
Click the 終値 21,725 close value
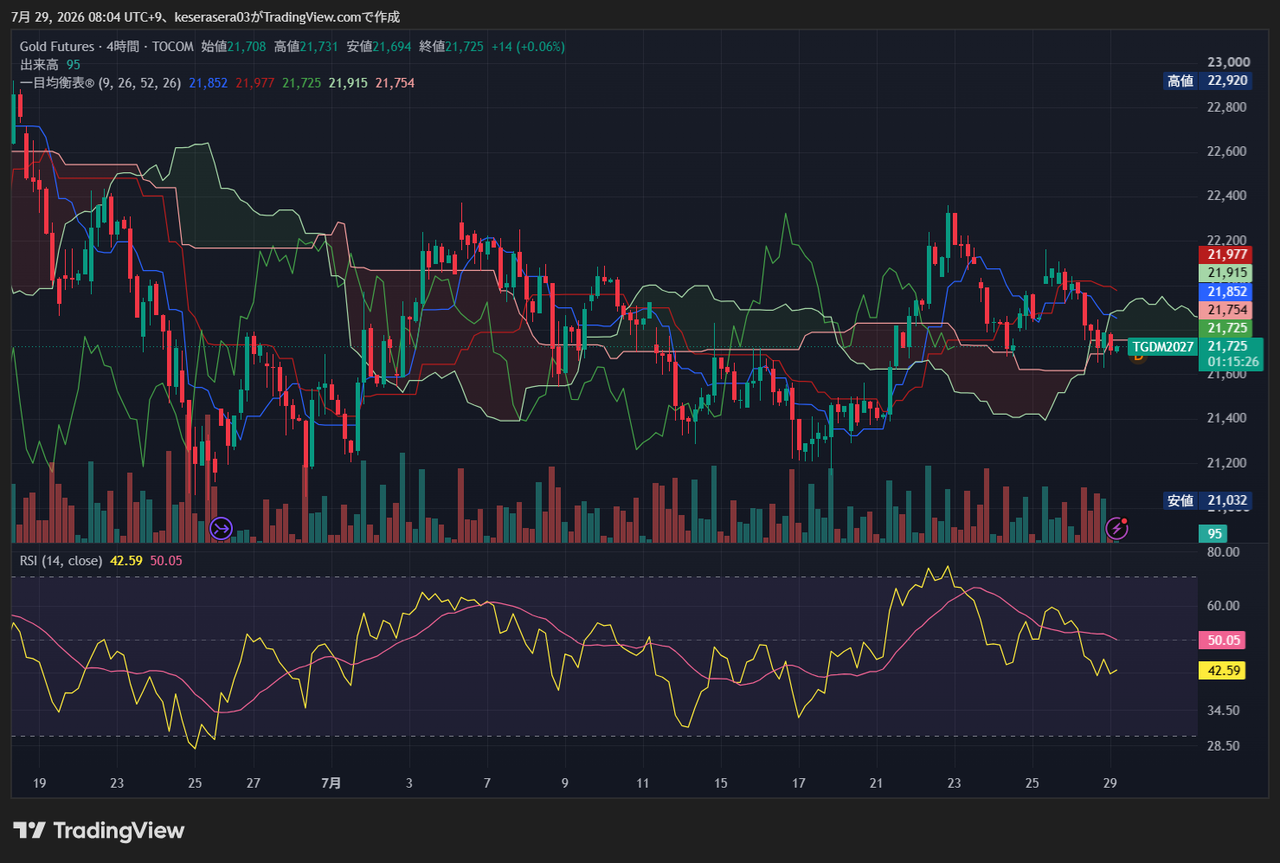coord(453,46)
